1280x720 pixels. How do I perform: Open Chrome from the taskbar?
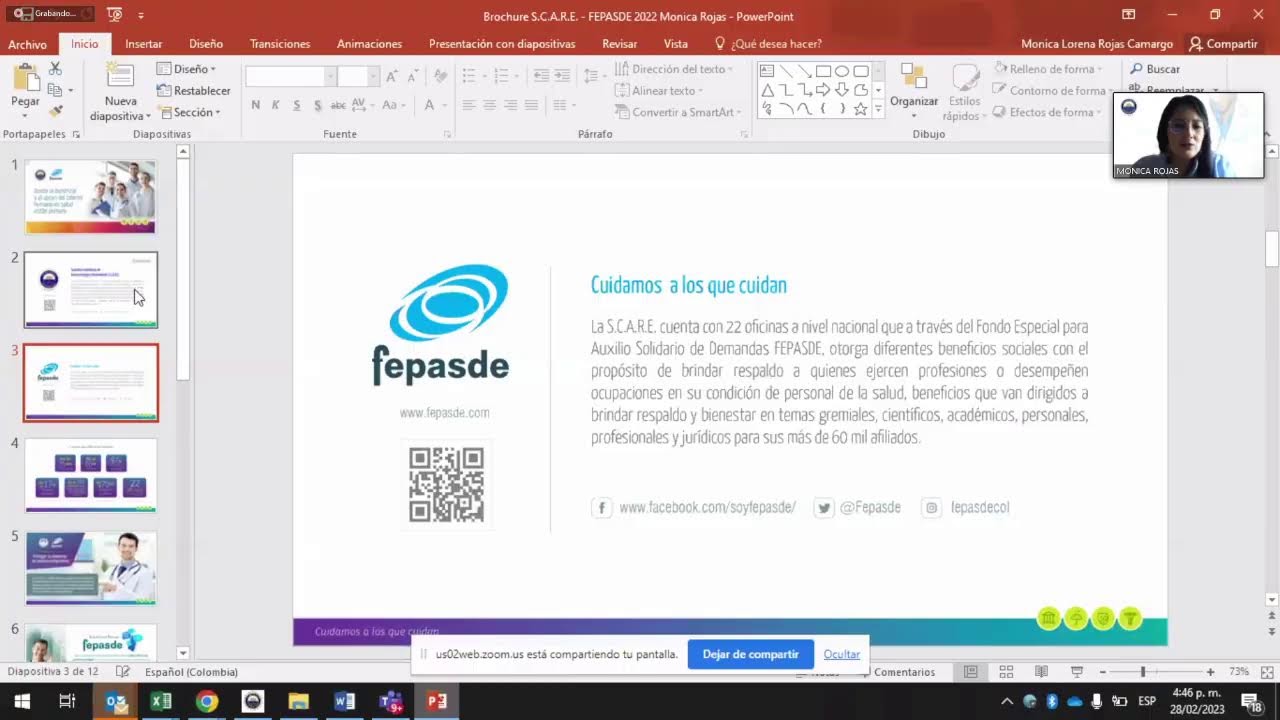[207, 701]
